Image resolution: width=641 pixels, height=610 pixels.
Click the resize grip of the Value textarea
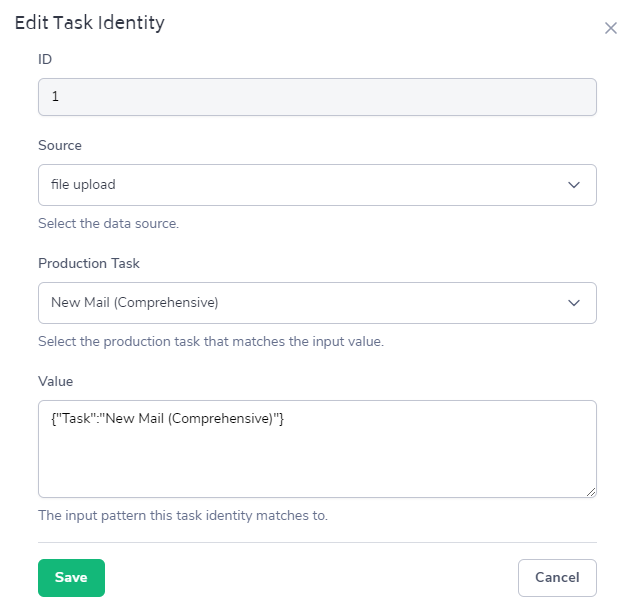(591, 492)
